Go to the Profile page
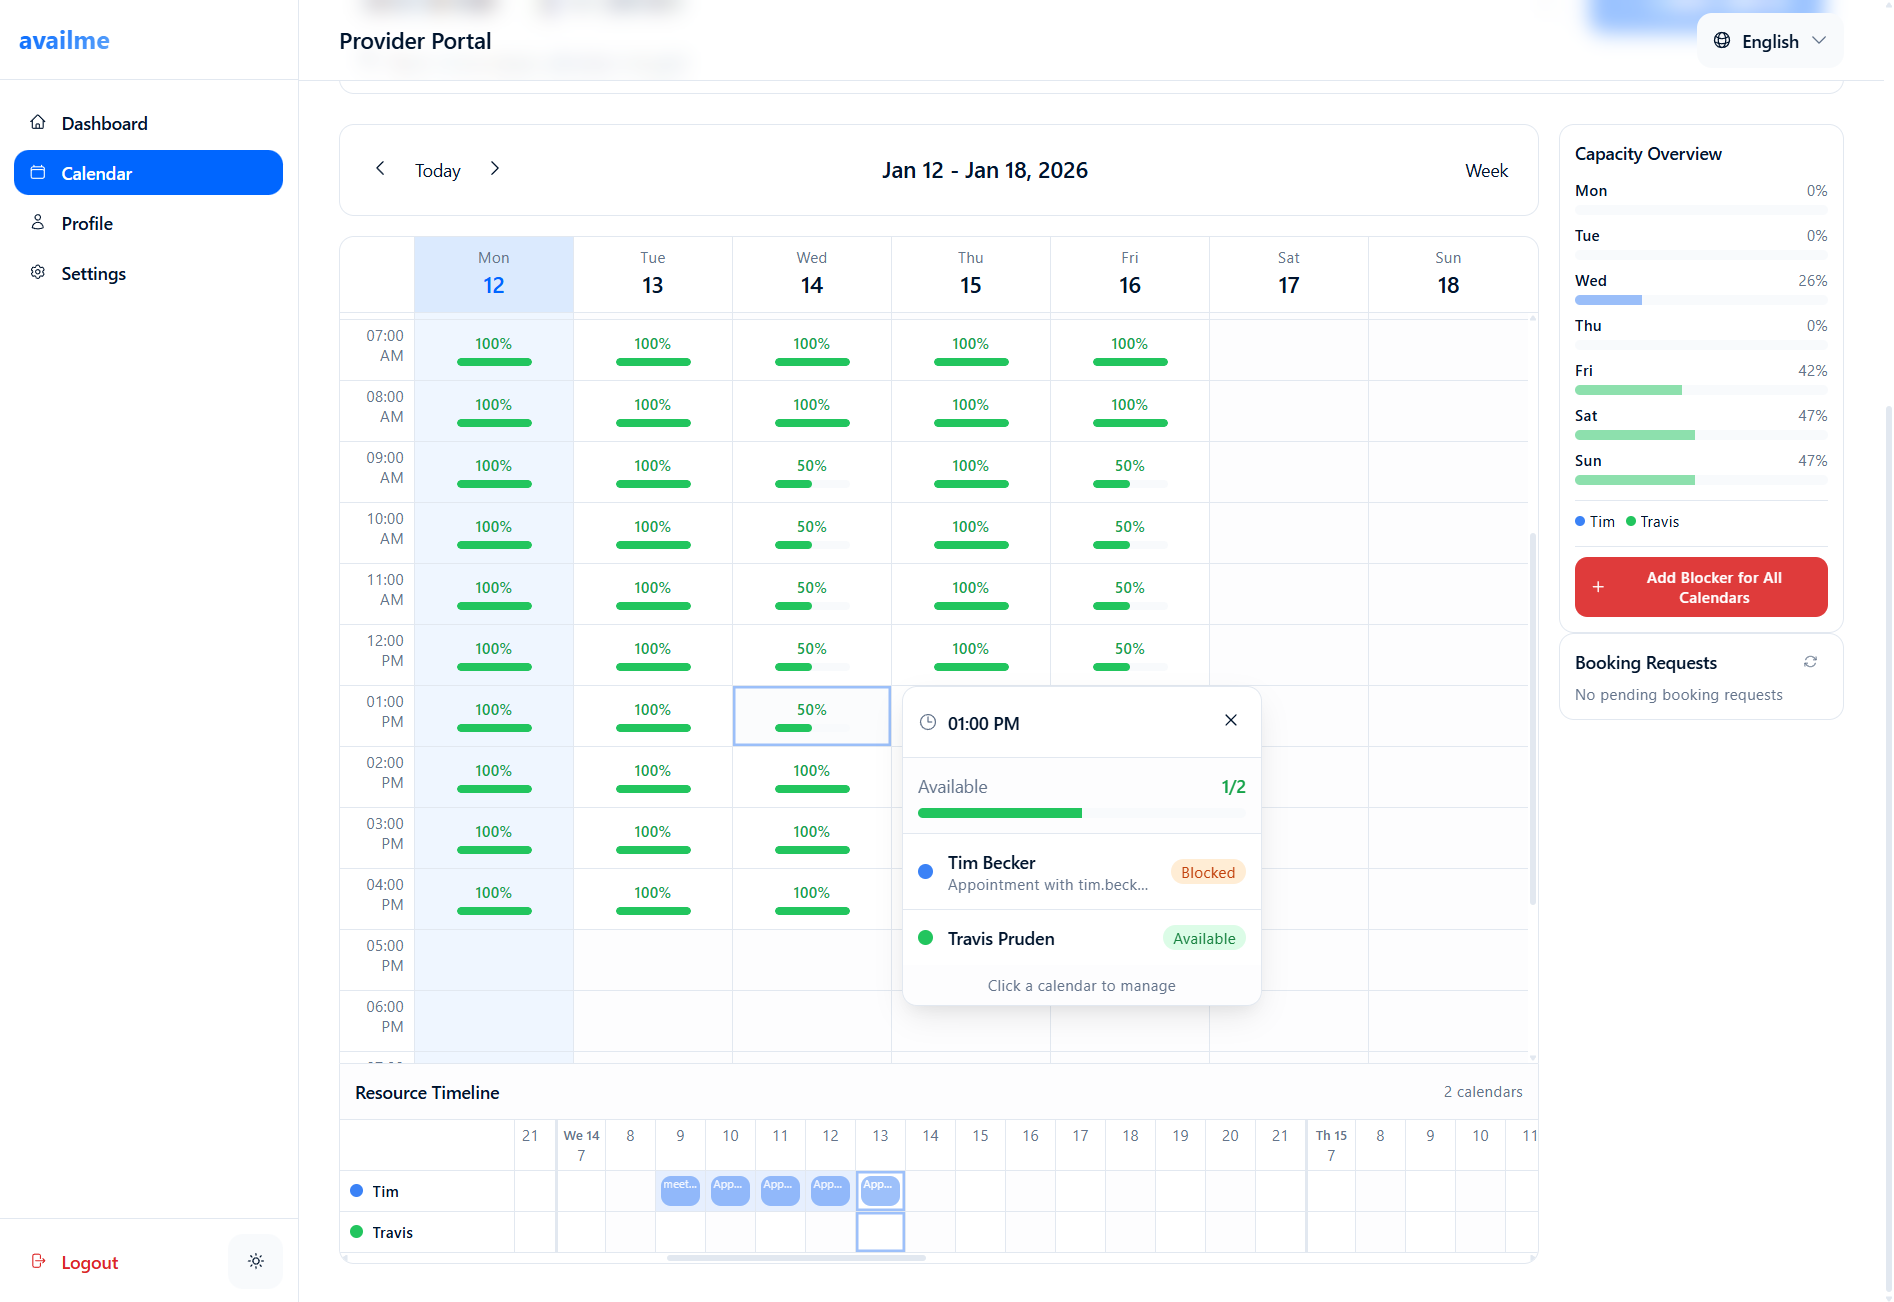 pyautogui.click(x=87, y=224)
